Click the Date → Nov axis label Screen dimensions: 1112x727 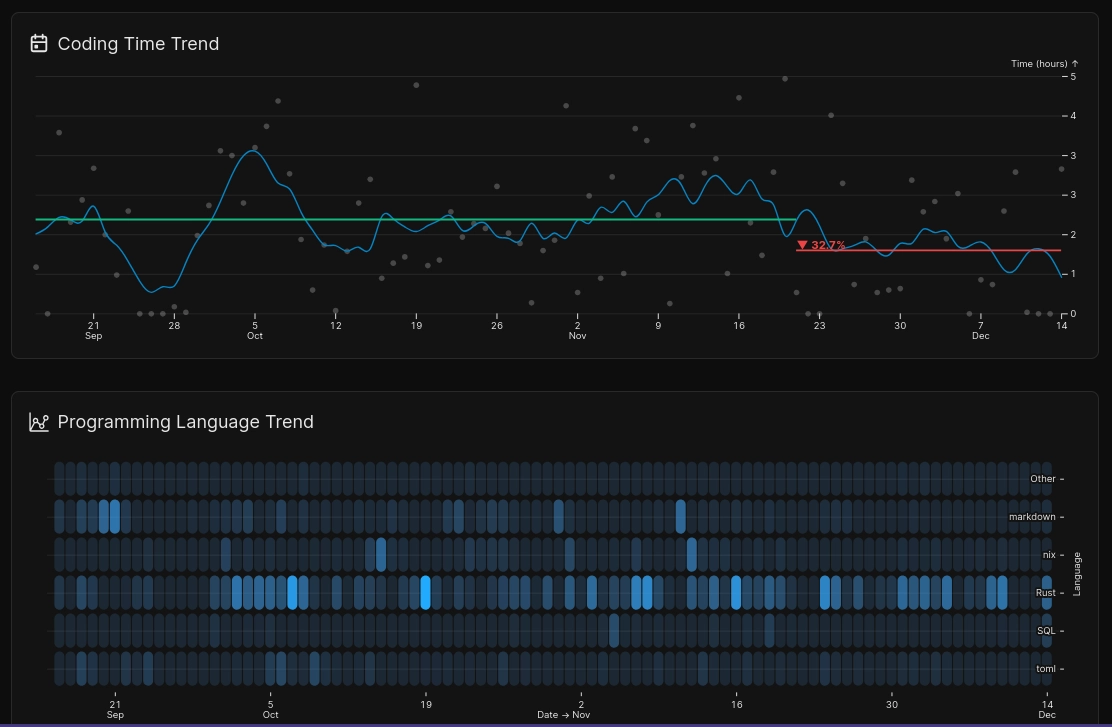(564, 714)
